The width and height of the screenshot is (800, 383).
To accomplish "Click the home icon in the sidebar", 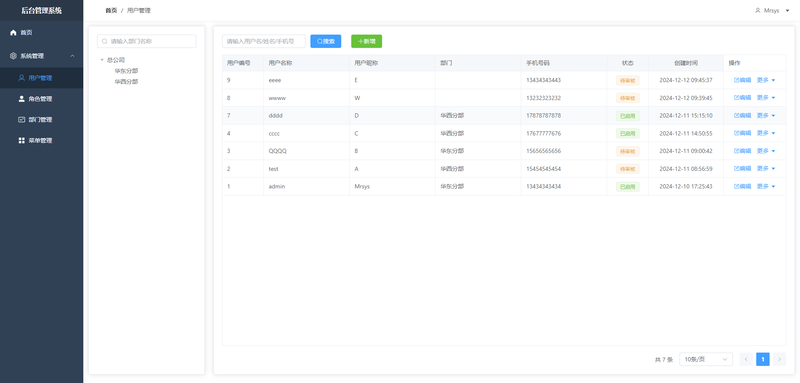I will pos(13,33).
